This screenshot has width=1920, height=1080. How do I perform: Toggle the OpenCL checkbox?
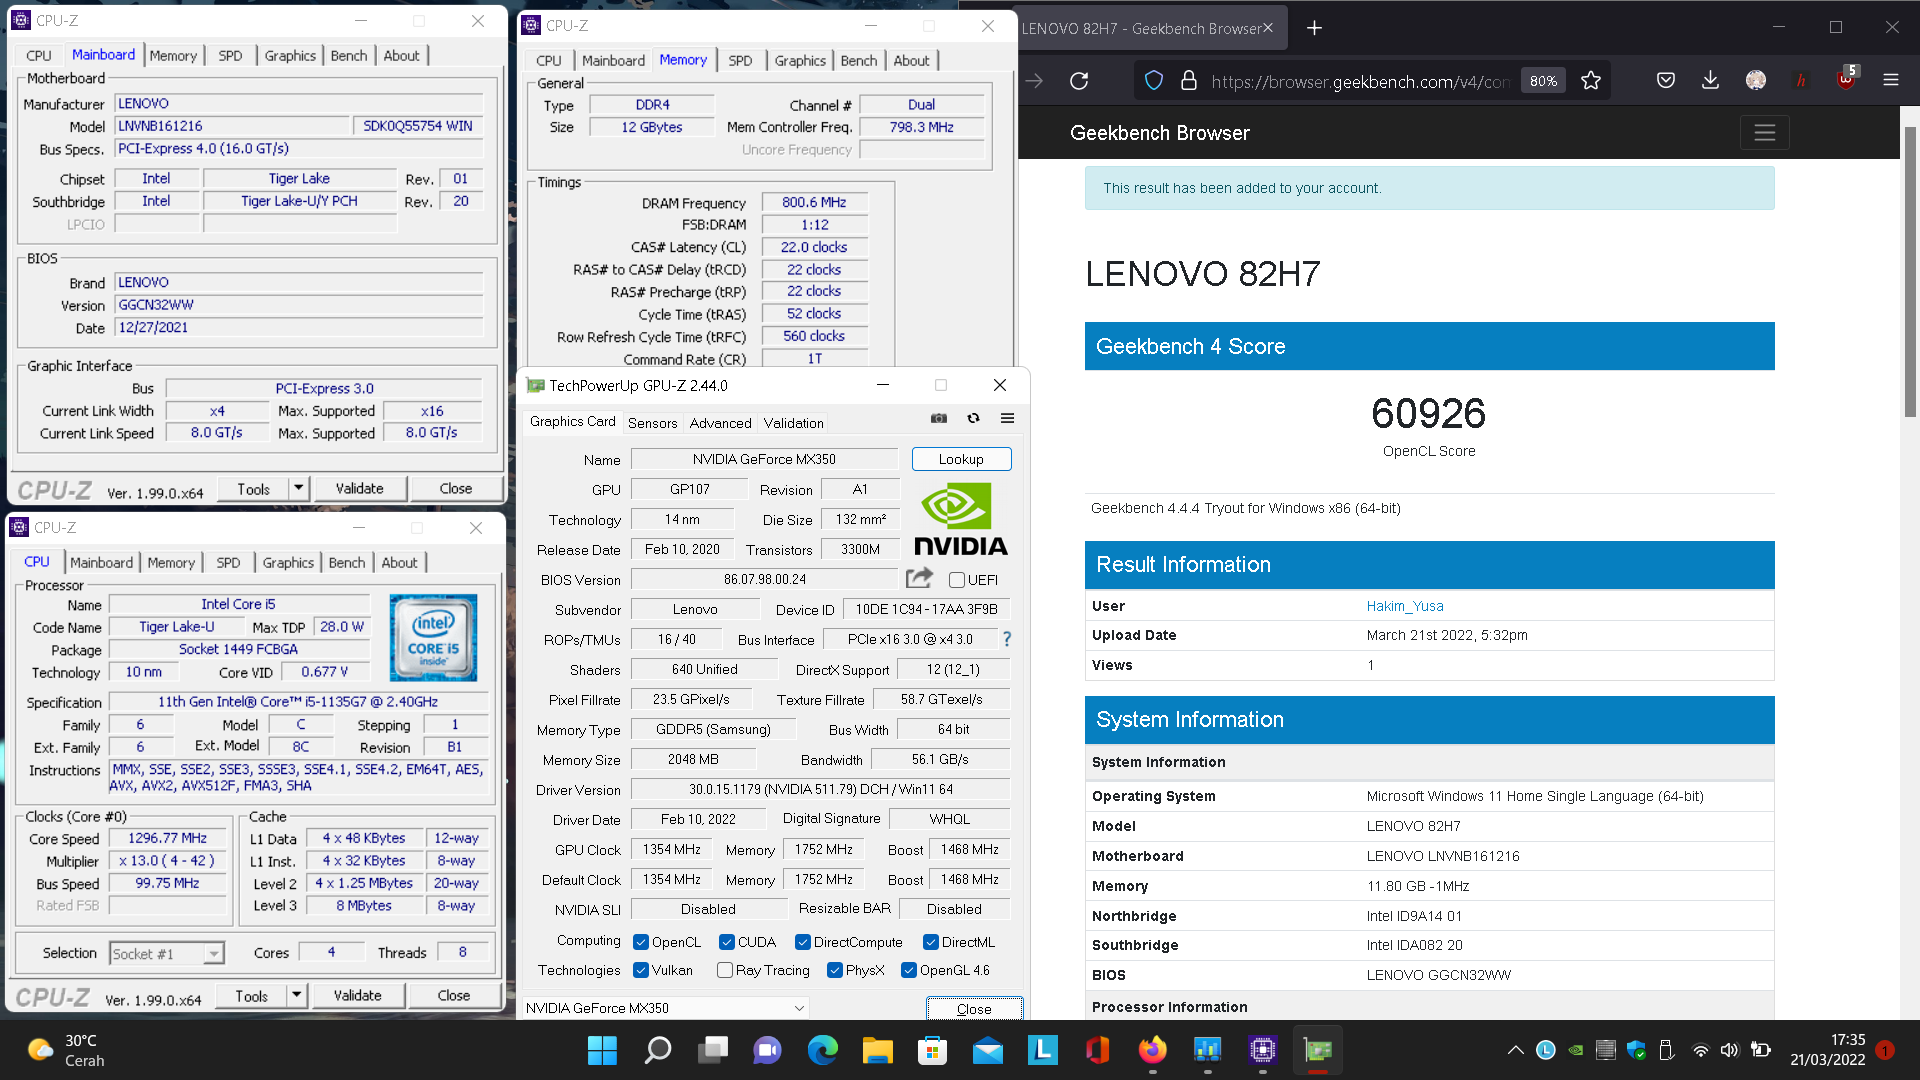pos(641,942)
